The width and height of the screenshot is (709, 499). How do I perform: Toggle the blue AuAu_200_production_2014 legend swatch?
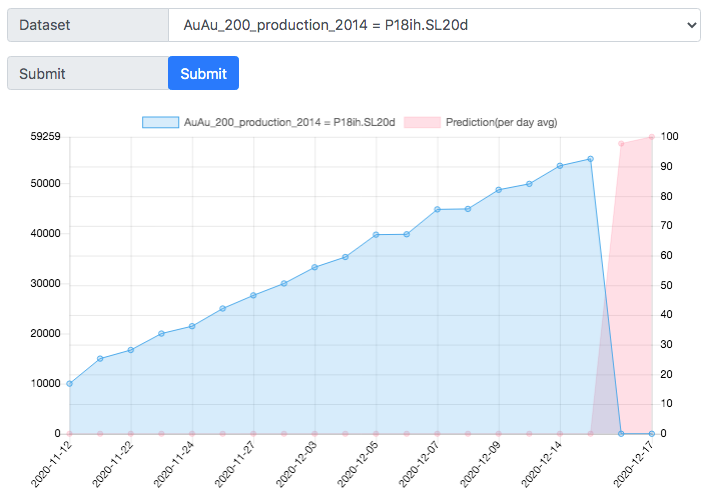tap(161, 122)
